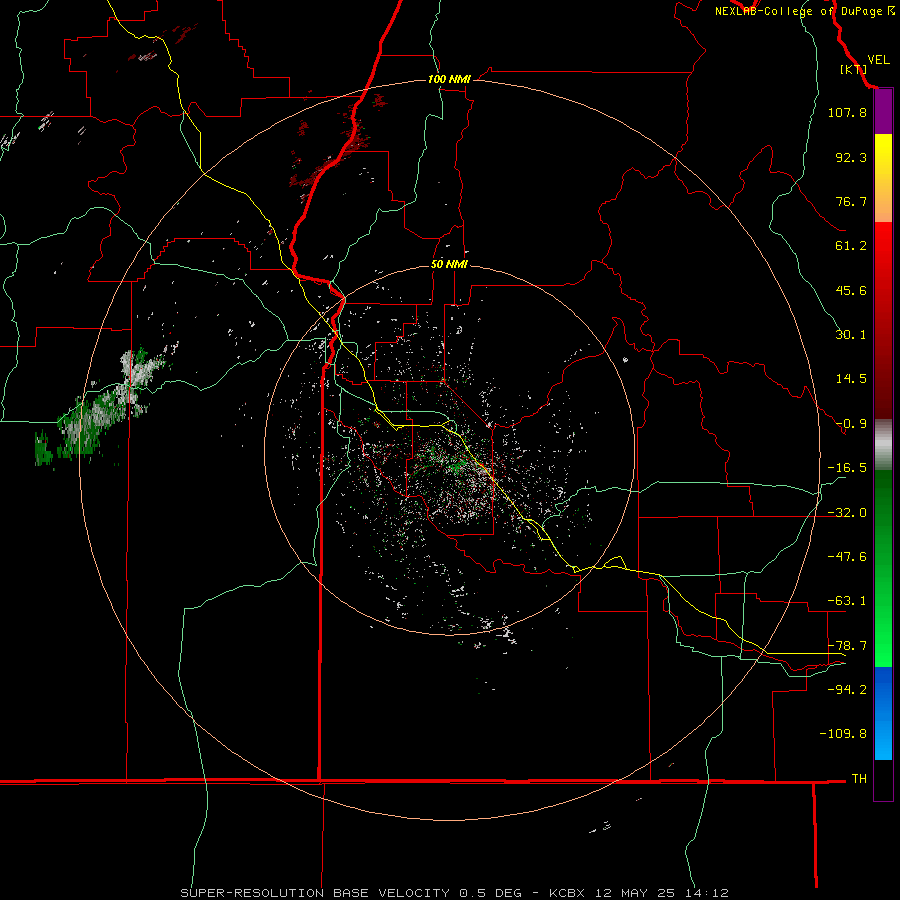900x900 pixels.
Task: Click the -47.6 velocity scale value
Action: [847, 557]
